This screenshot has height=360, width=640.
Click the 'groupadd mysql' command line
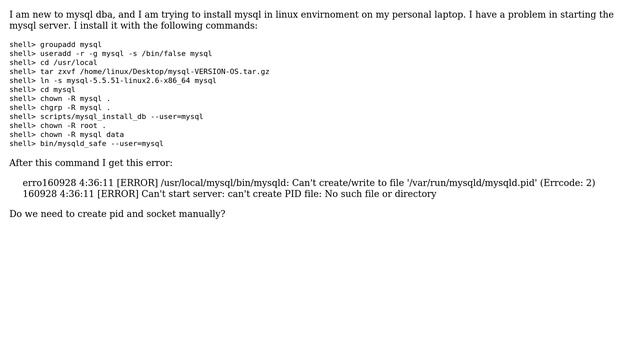click(56, 44)
